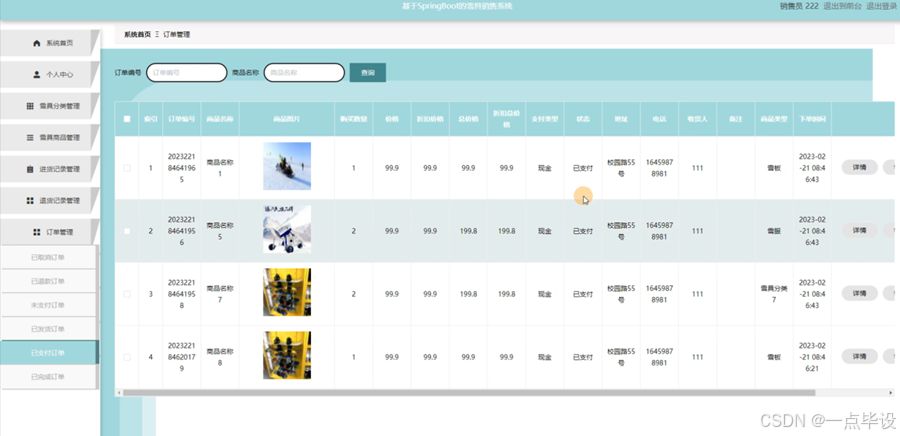This screenshot has height=436, width=900.
Task: Click the 商品图片 column header
Action: tap(286, 119)
